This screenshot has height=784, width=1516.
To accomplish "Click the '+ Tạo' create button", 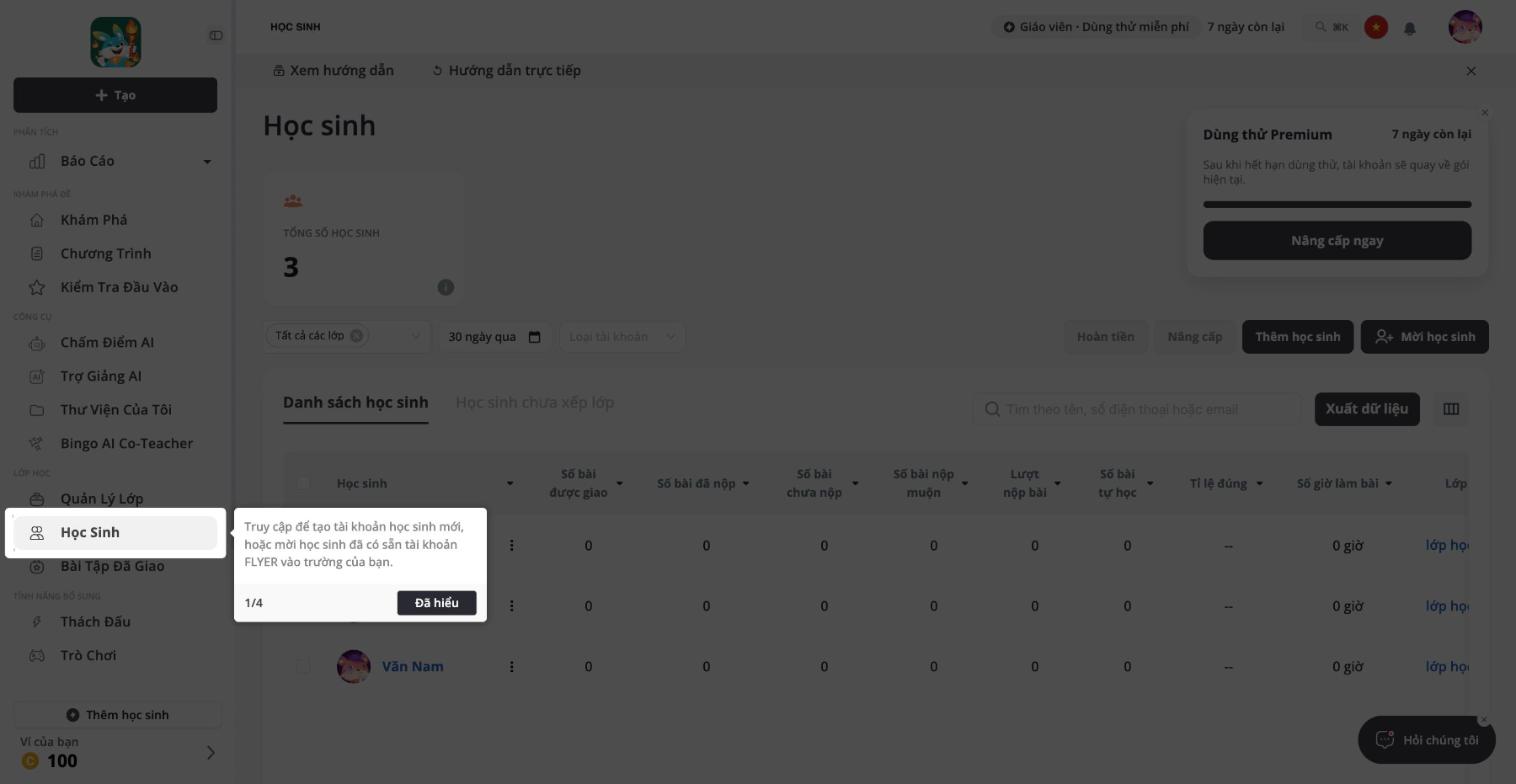I will tap(115, 96).
